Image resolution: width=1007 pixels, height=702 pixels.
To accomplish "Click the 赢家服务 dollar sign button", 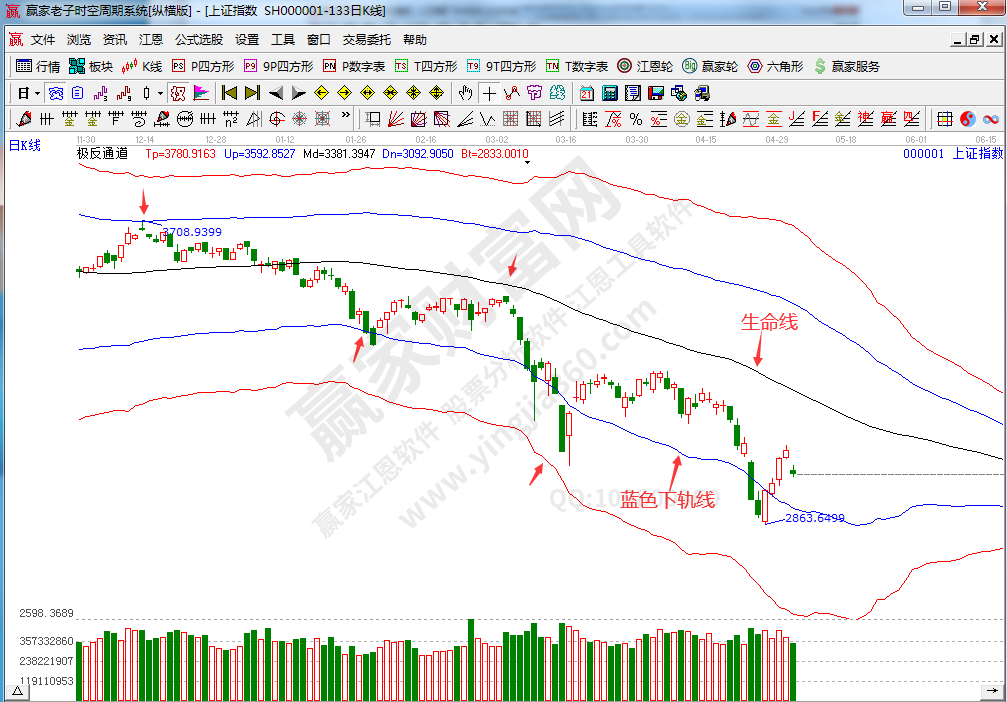I will pos(847,66).
